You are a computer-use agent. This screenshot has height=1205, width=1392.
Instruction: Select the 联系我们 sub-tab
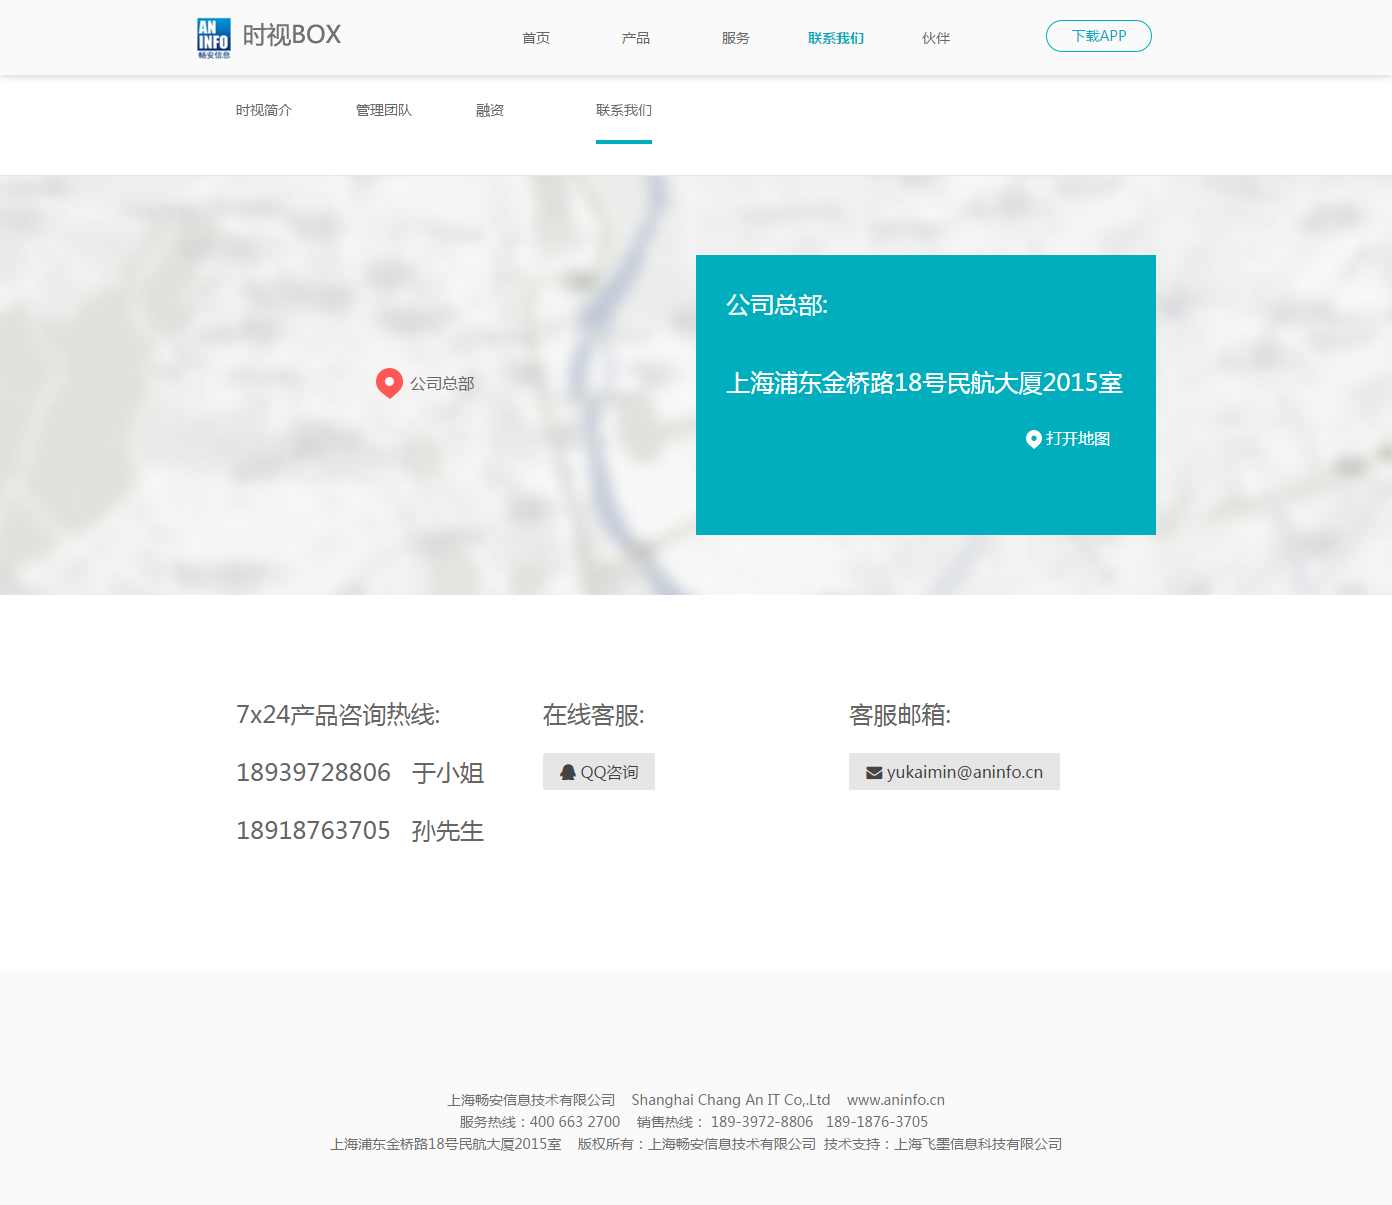(x=624, y=110)
